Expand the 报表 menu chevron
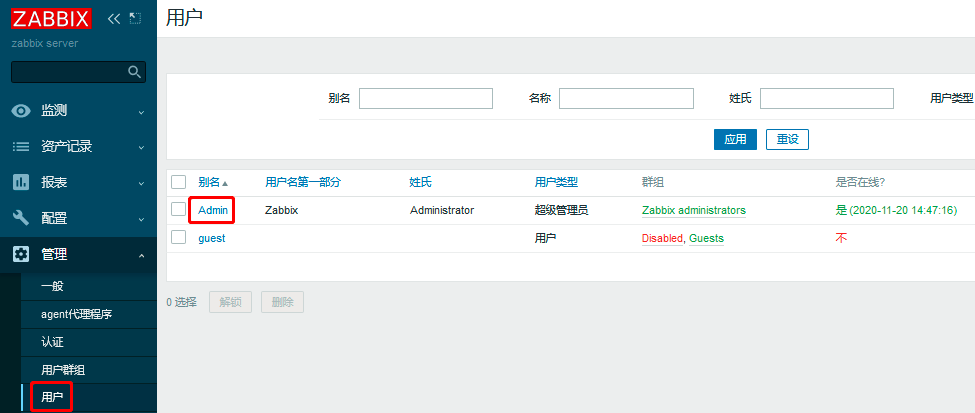Image resolution: width=975 pixels, height=413 pixels. 141,184
